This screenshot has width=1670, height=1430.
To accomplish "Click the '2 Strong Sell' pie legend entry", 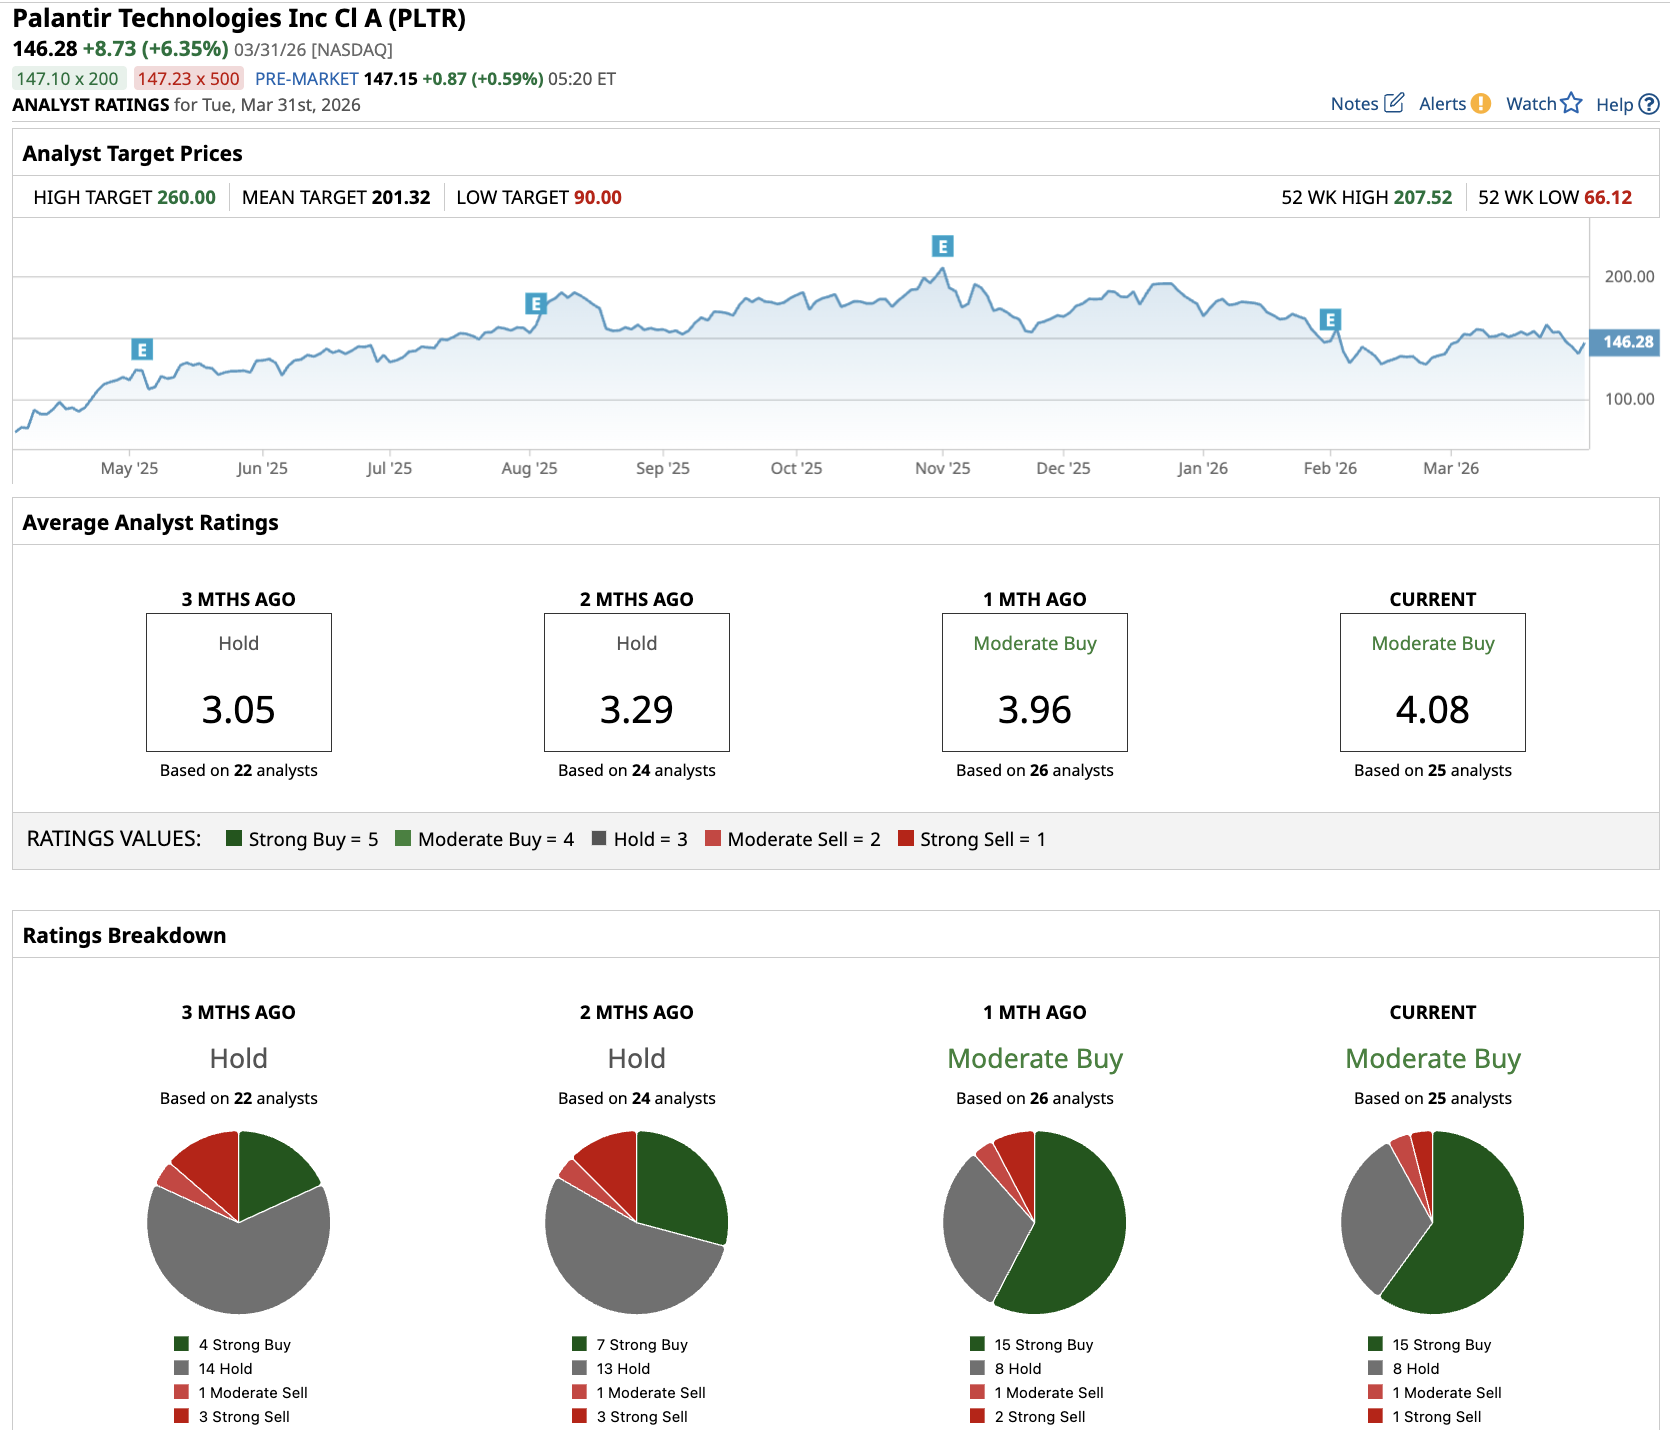I will click(1028, 1417).
